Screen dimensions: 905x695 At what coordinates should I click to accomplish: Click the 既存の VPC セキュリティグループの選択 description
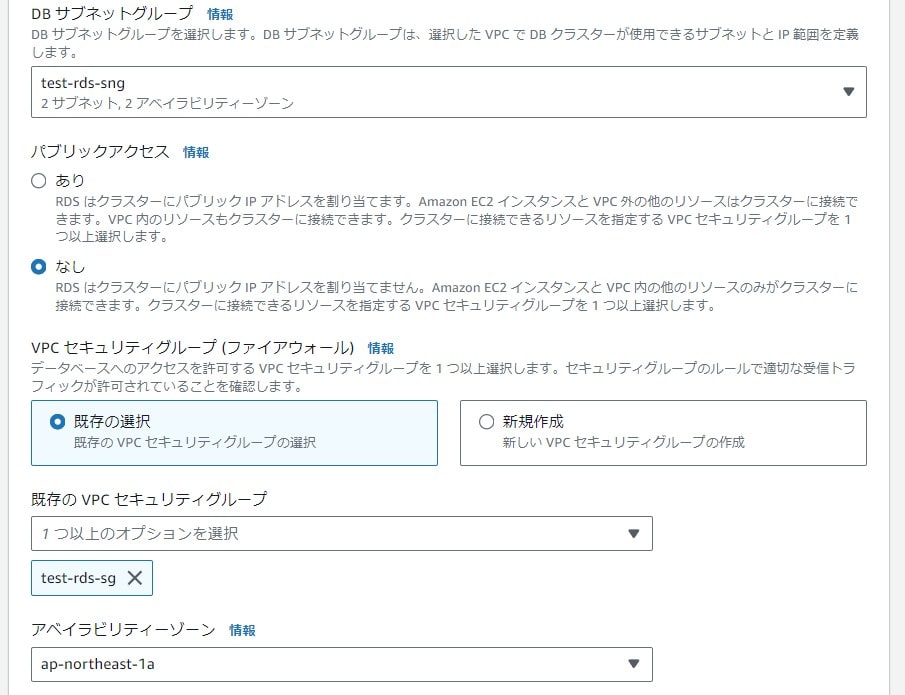tap(195, 443)
